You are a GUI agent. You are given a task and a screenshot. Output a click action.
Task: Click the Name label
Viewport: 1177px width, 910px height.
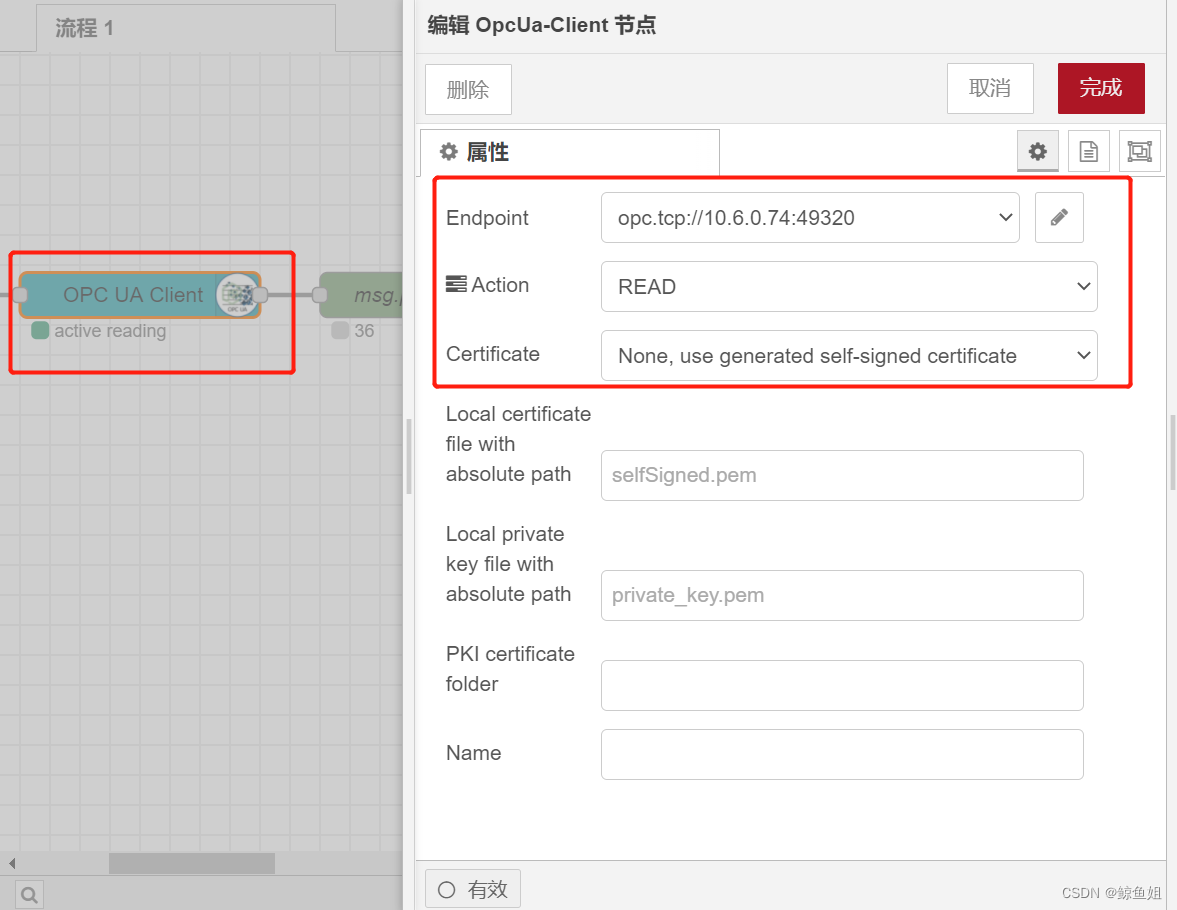474,753
